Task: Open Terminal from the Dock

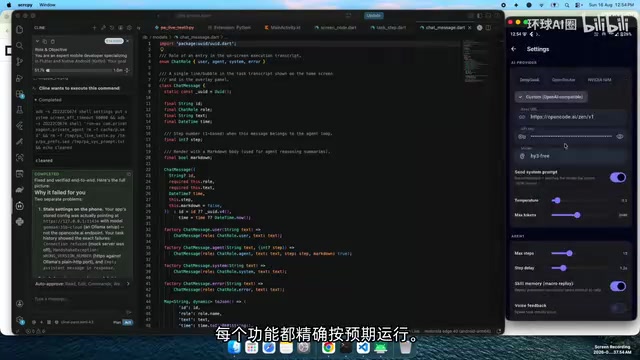Action: pyautogui.click(x=346, y=347)
